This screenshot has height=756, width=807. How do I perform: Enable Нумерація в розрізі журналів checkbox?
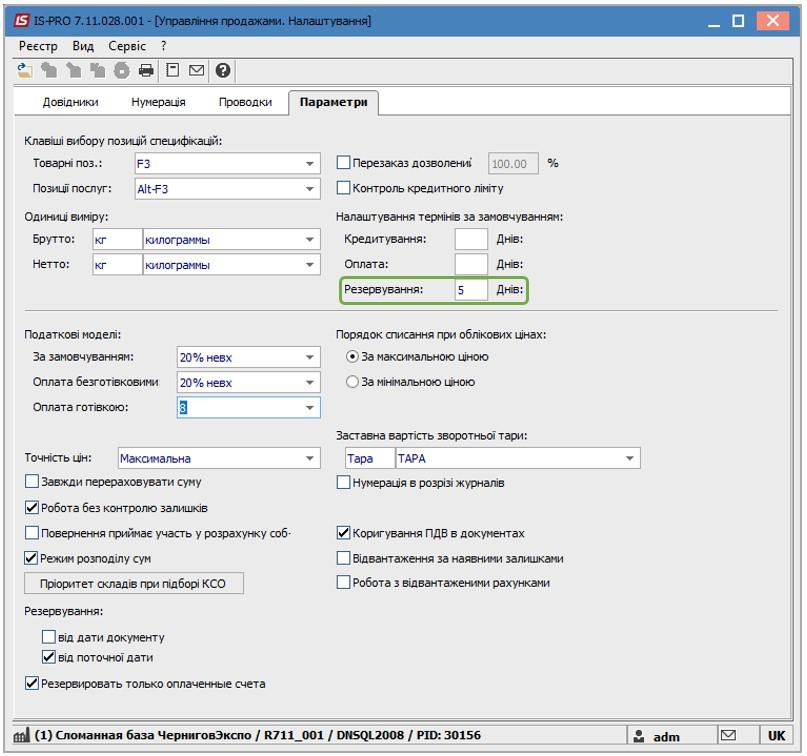pos(343,482)
